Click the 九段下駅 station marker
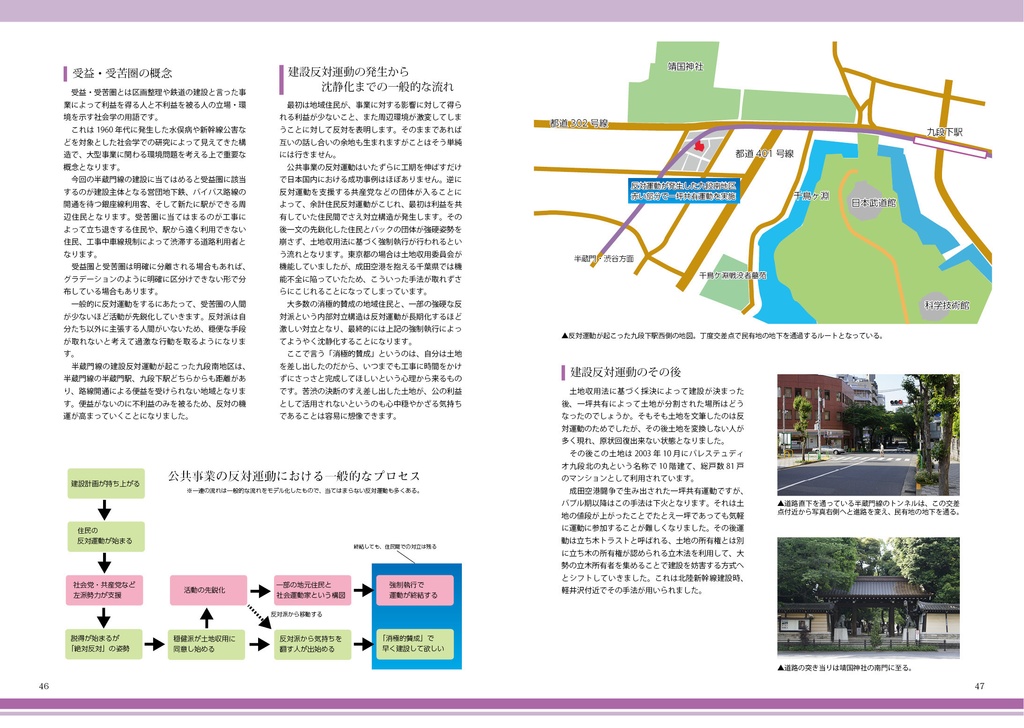The height and width of the screenshot is (728, 1024). click(x=945, y=131)
